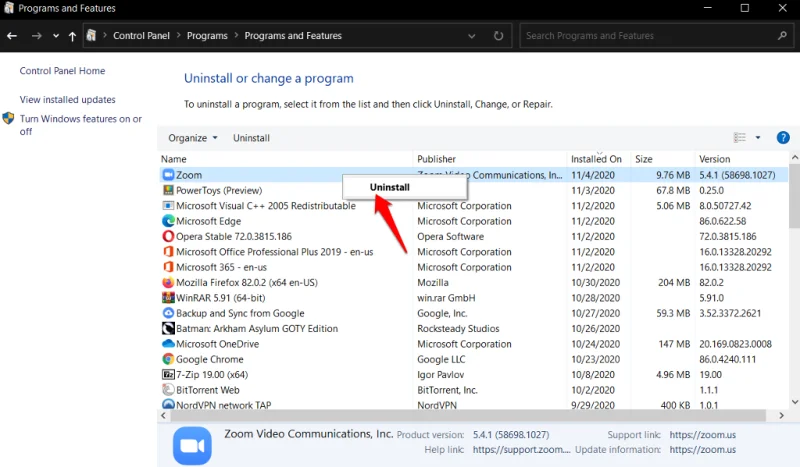Open recent locations dropdown arrow
Screen dimensions: 800x467
(56, 36)
